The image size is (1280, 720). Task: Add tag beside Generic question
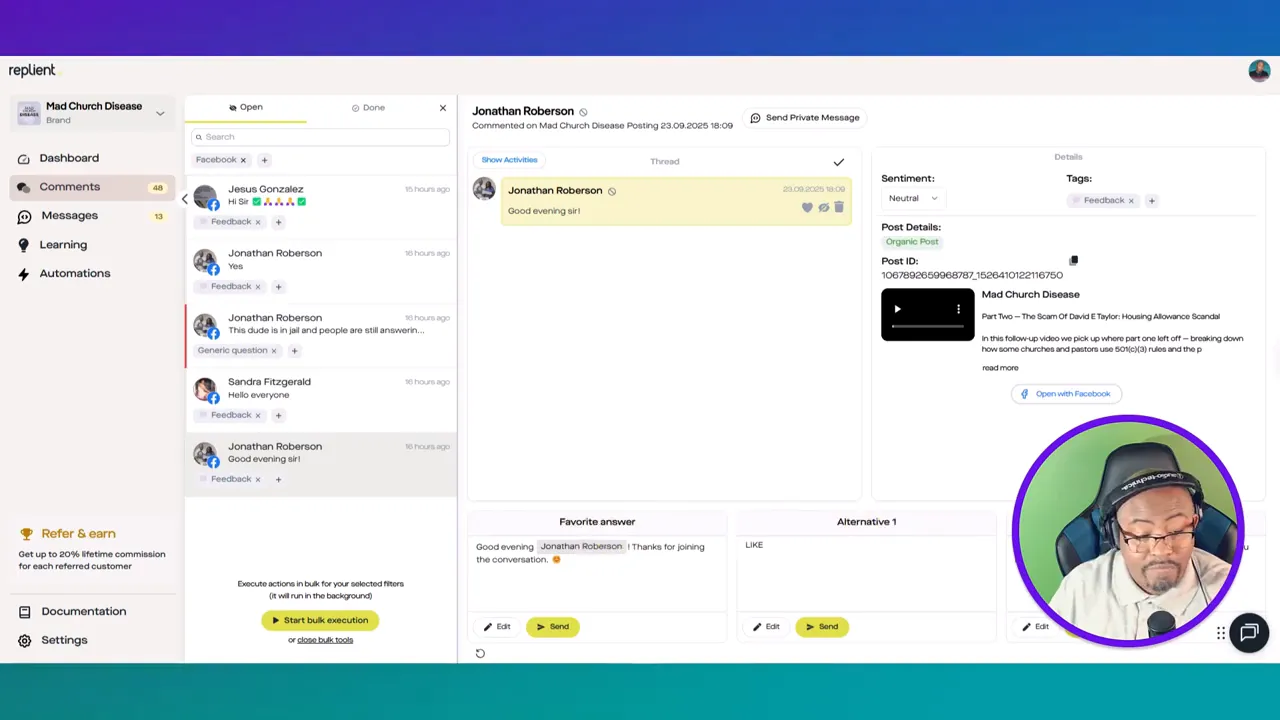coord(294,351)
